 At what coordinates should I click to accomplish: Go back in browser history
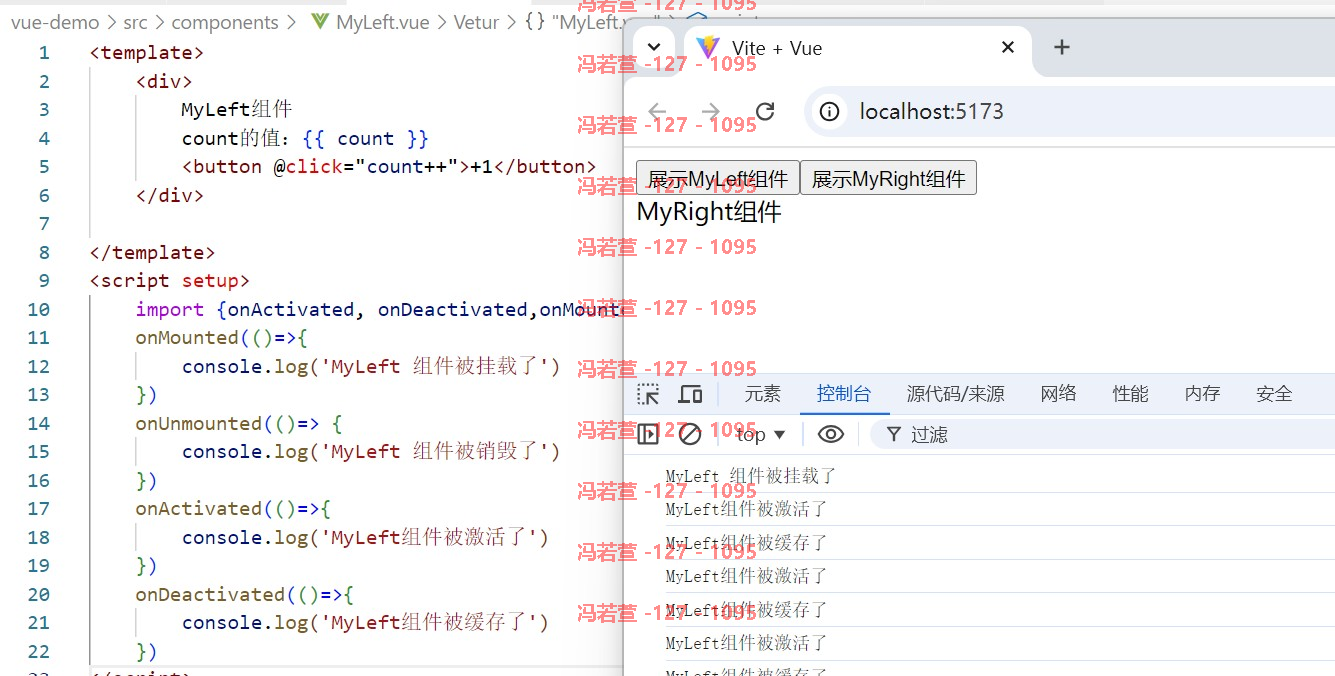pyautogui.click(x=657, y=111)
